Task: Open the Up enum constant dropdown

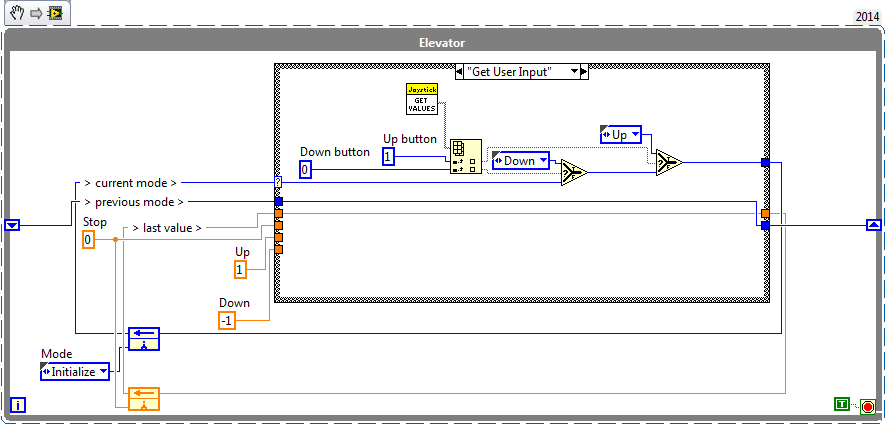Action: click(636, 135)
